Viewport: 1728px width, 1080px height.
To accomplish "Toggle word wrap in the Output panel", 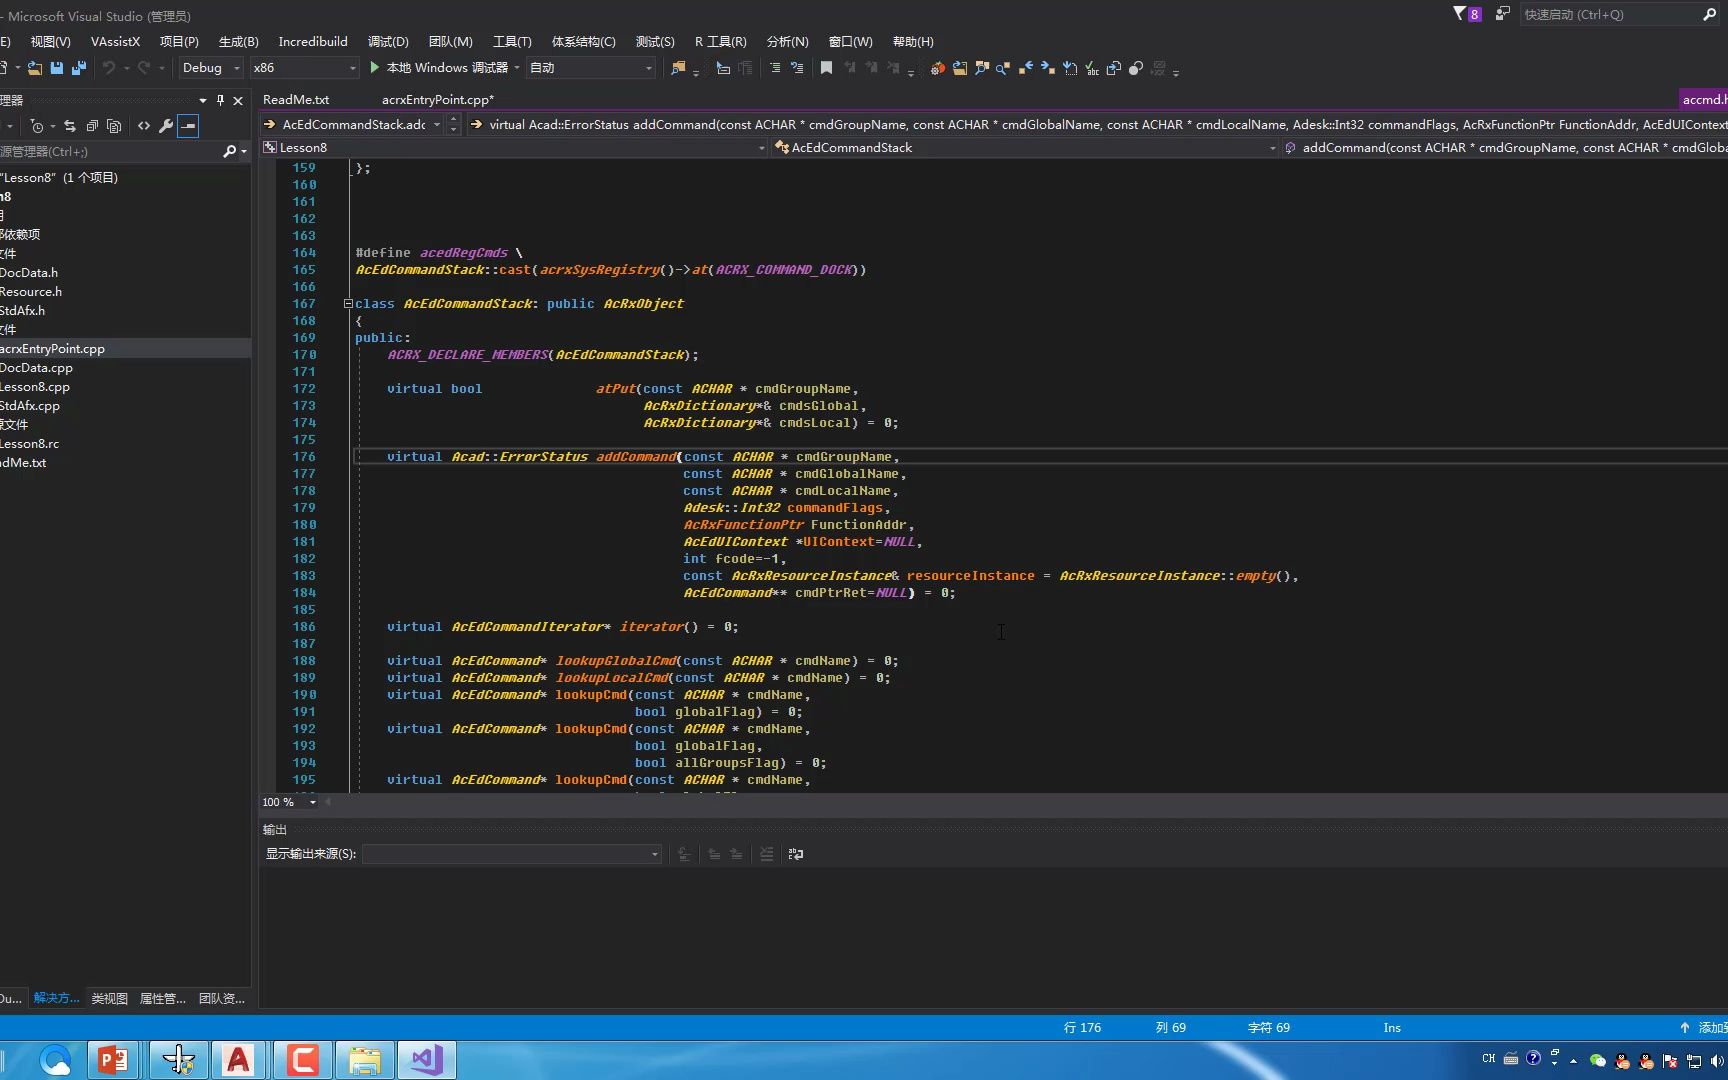I will 796,854.
